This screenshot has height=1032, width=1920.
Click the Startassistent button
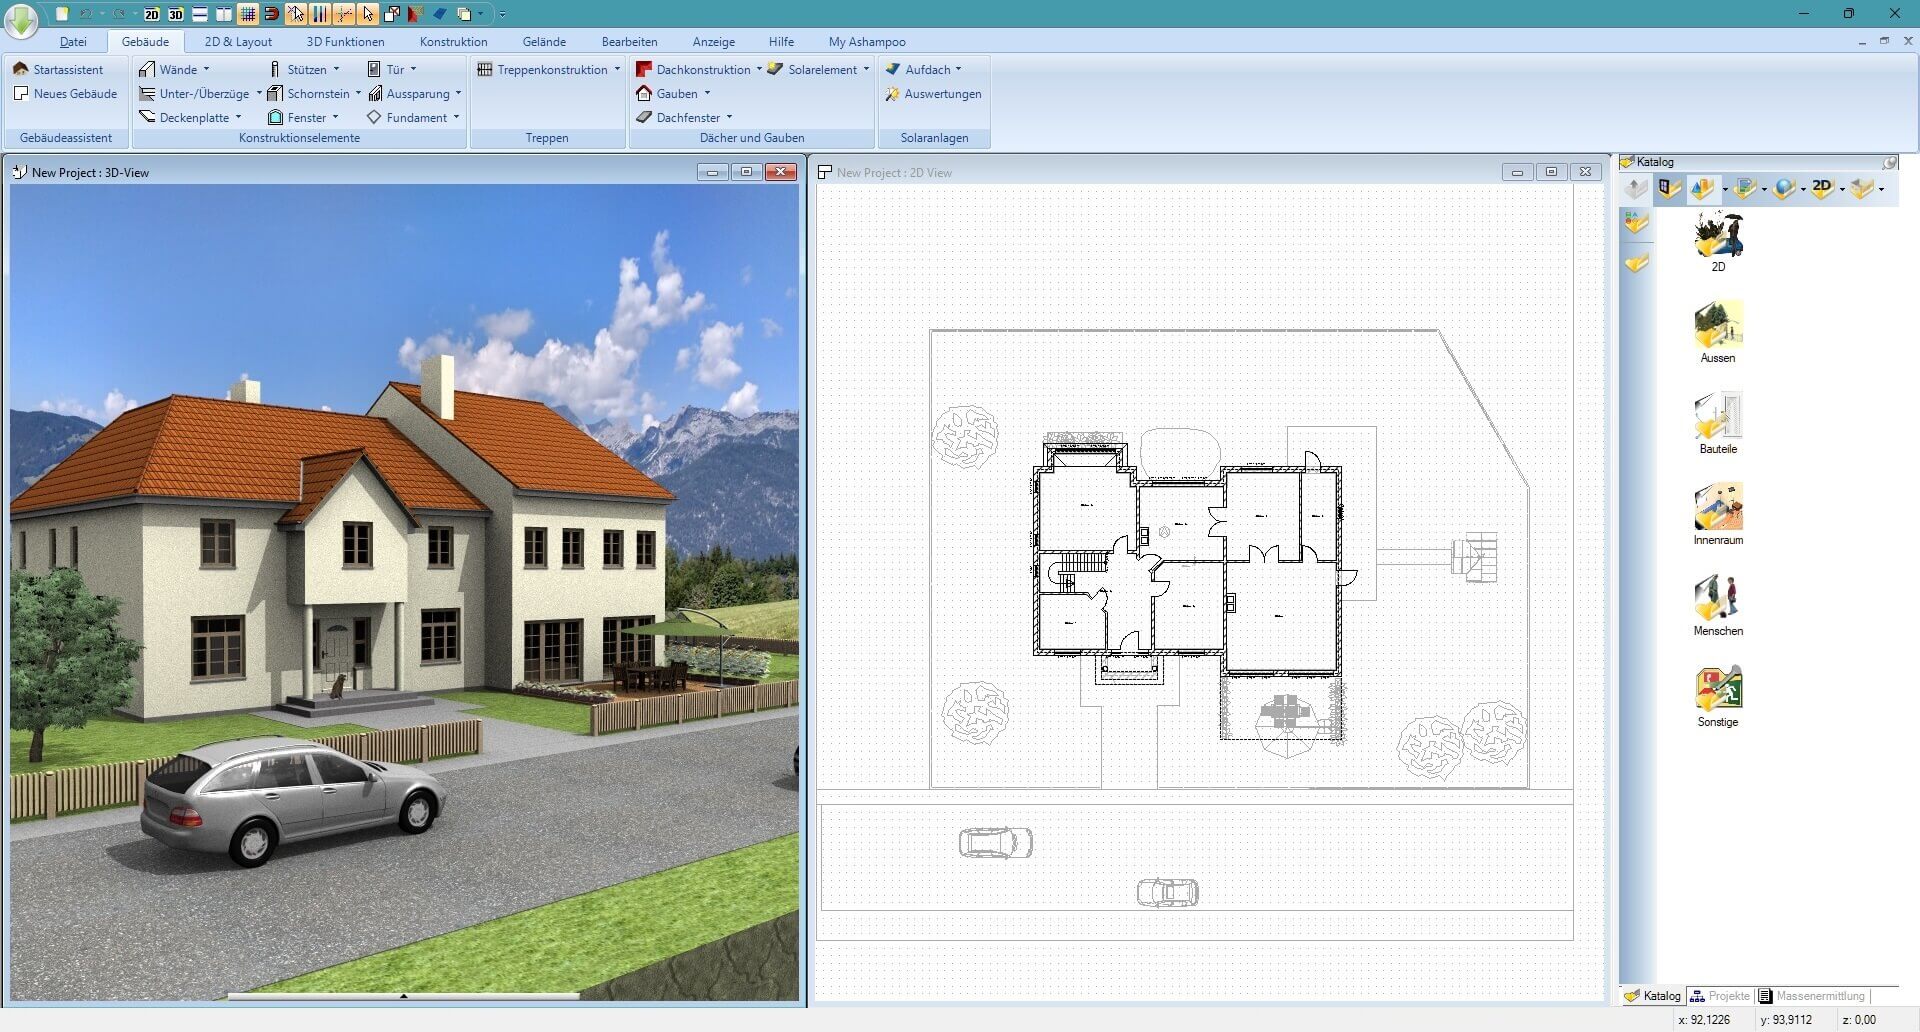pos(67,69)
